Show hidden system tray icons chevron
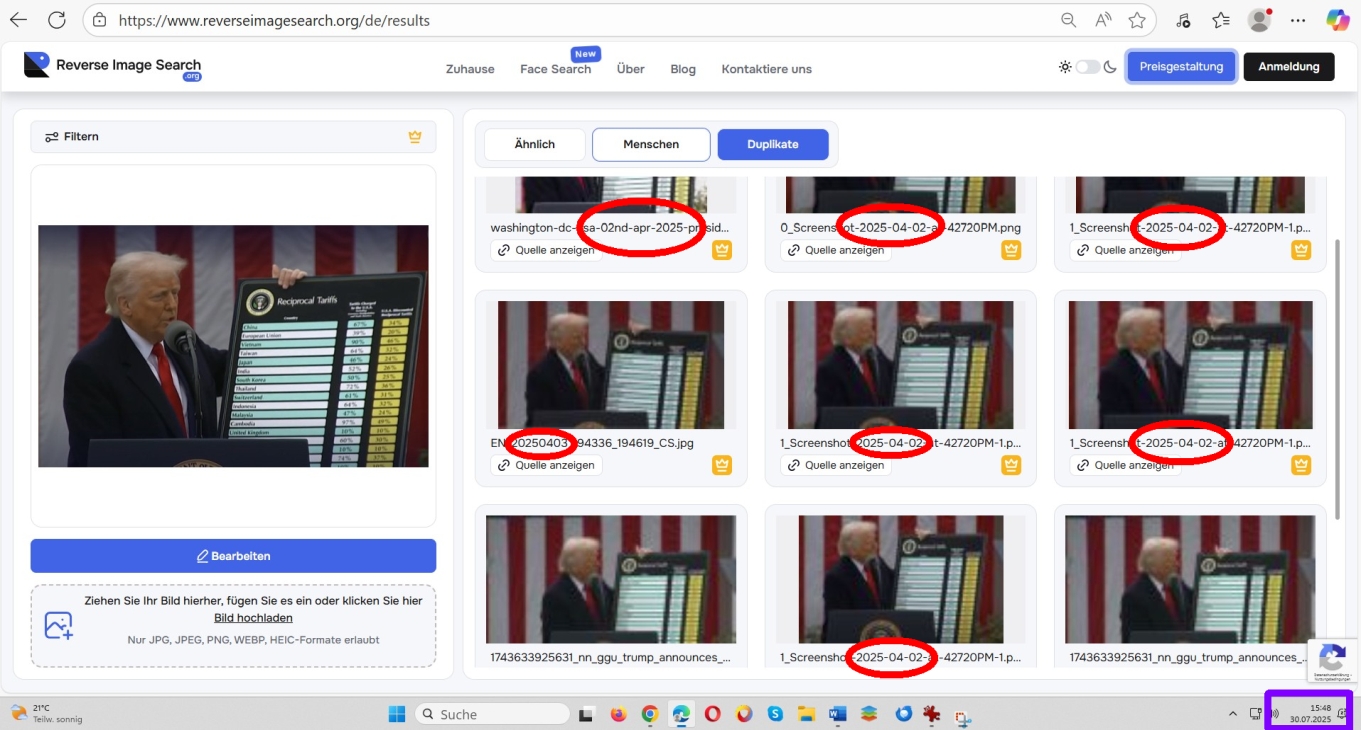 1232,714
